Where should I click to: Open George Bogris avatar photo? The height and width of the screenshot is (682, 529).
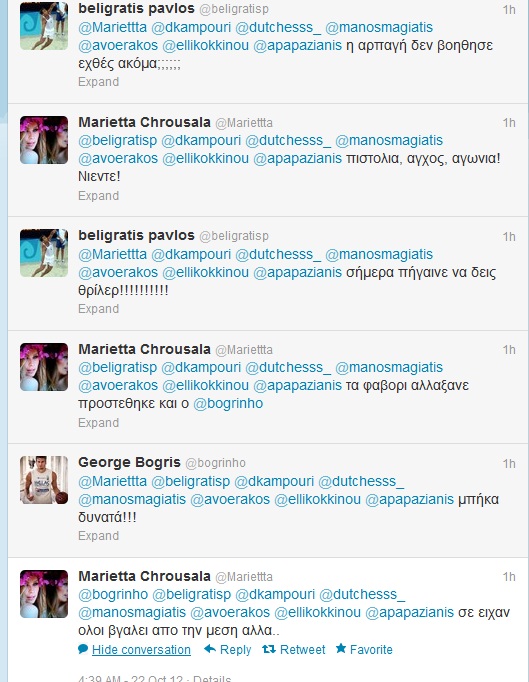coord(44,480)
